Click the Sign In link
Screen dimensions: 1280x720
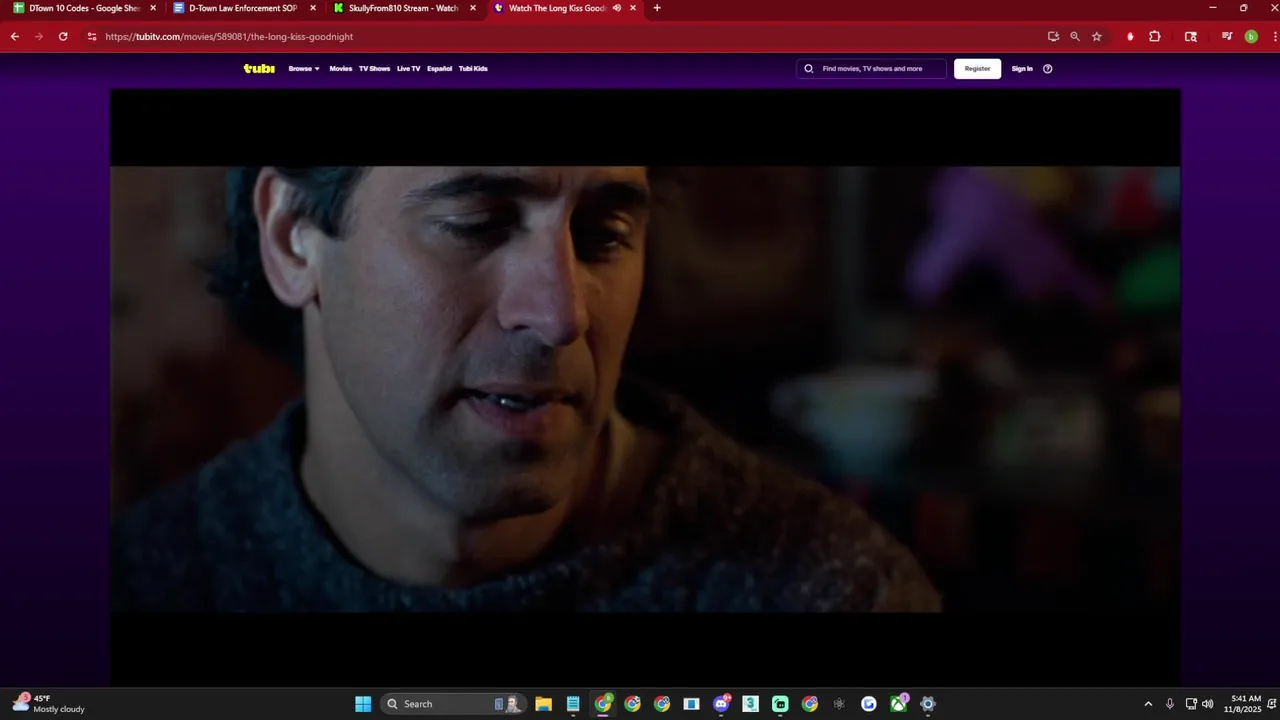pyautogui.click(x=1022, y=69)
